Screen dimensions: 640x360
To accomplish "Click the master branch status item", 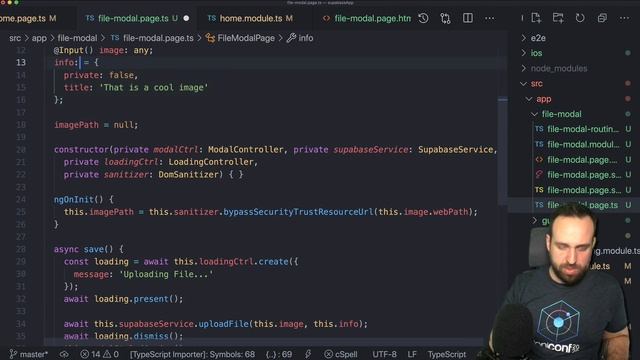I will 29,354.
